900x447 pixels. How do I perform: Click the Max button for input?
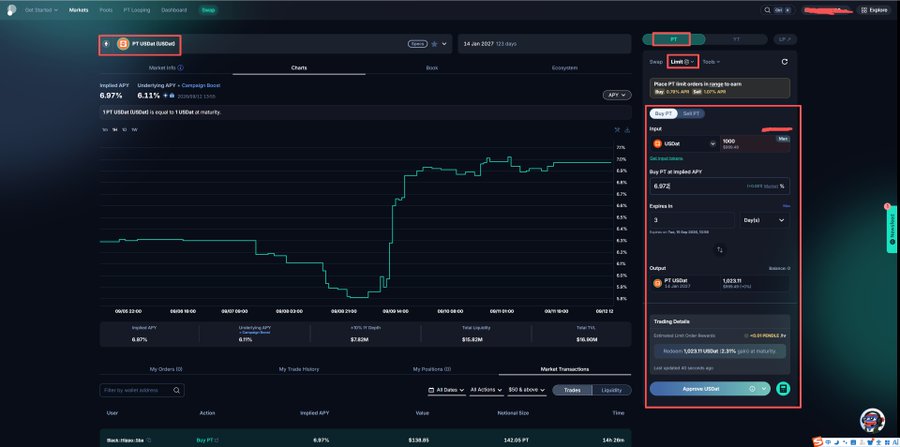(783, 139)
